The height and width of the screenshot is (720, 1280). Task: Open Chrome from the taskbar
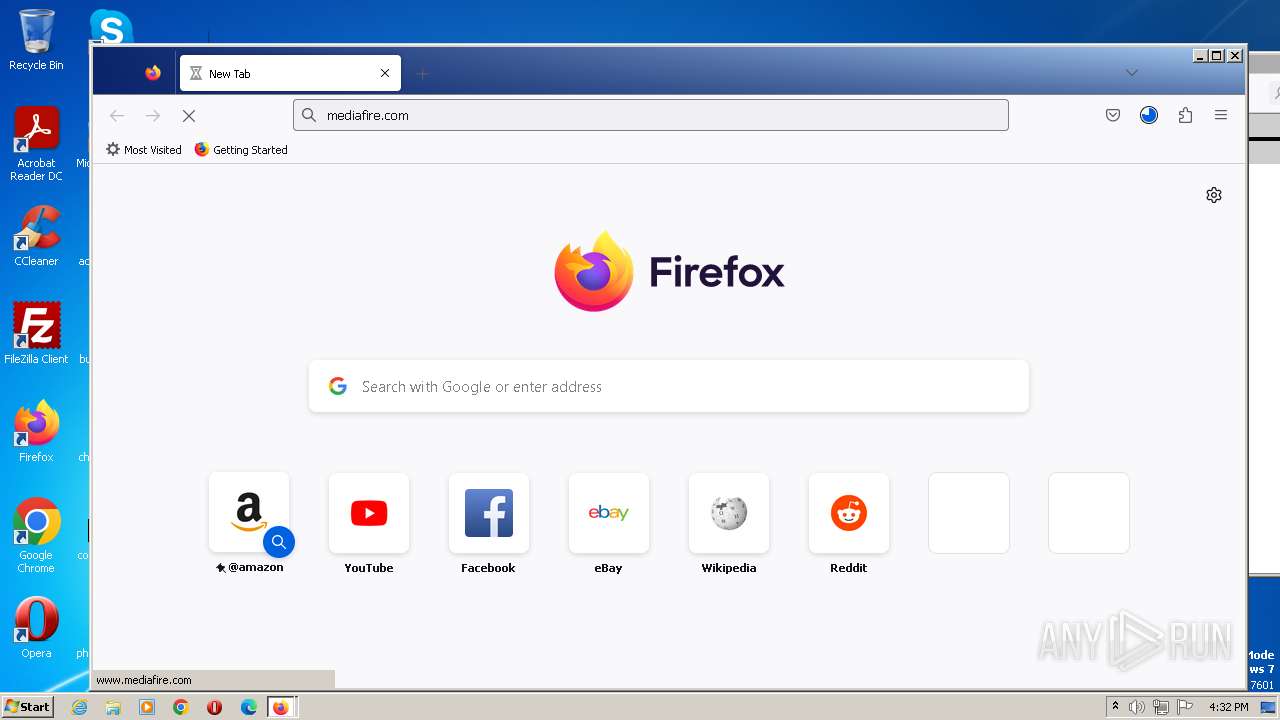tap(181, 707)
